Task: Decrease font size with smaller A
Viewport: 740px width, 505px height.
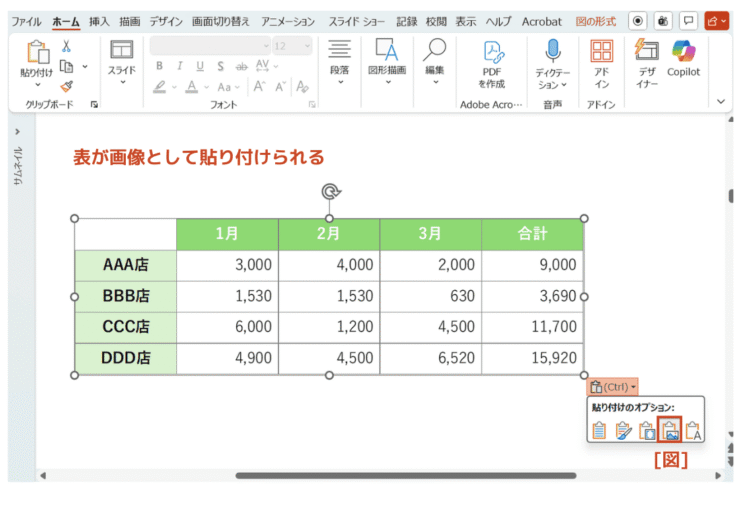Action: [x=280, y=87]
